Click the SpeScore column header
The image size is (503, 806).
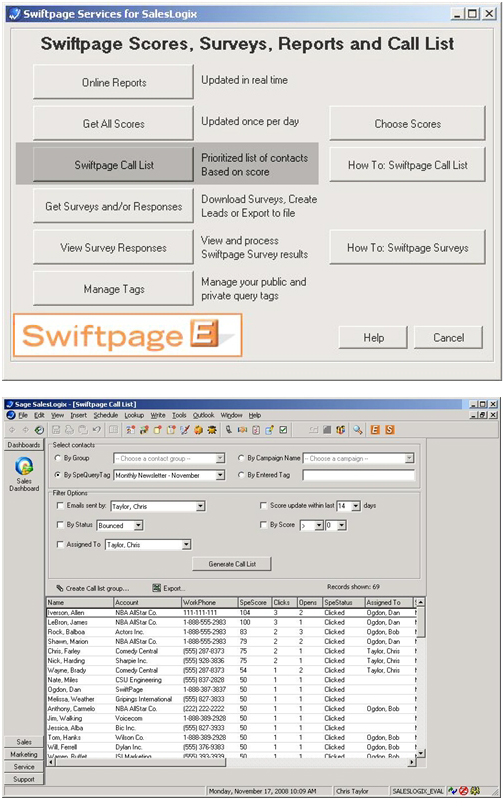click(254, 602)
